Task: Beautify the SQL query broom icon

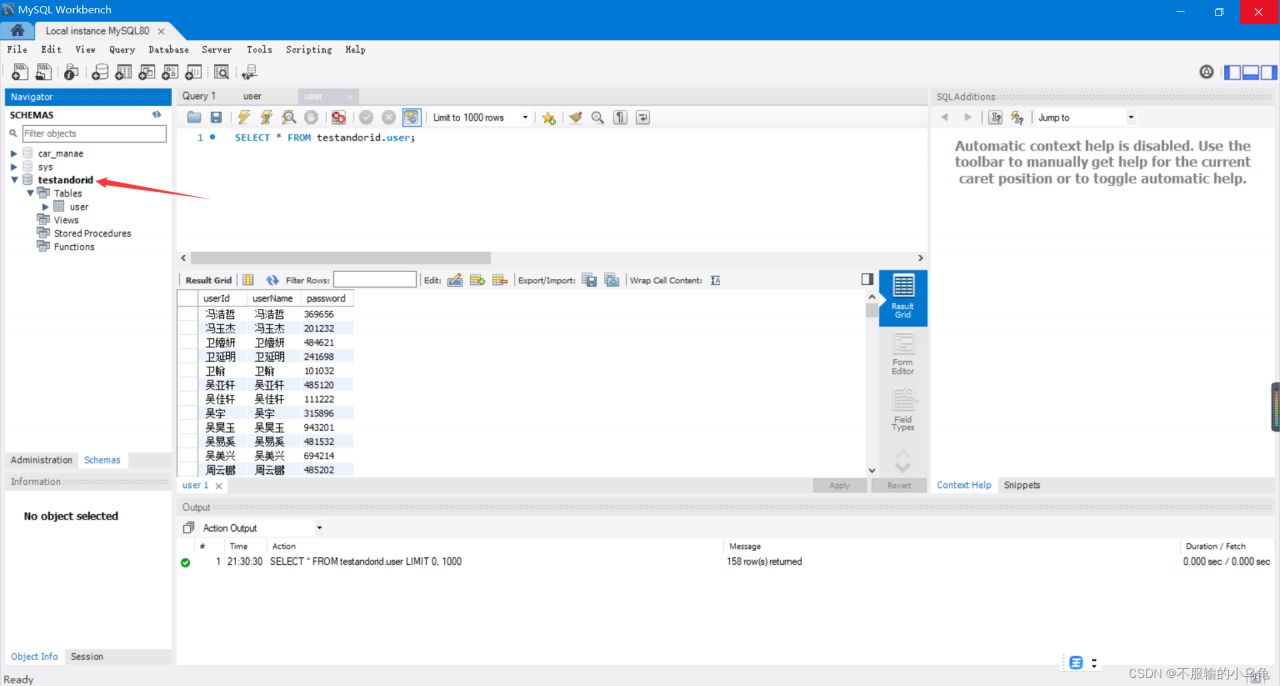Action: (575, 118)
